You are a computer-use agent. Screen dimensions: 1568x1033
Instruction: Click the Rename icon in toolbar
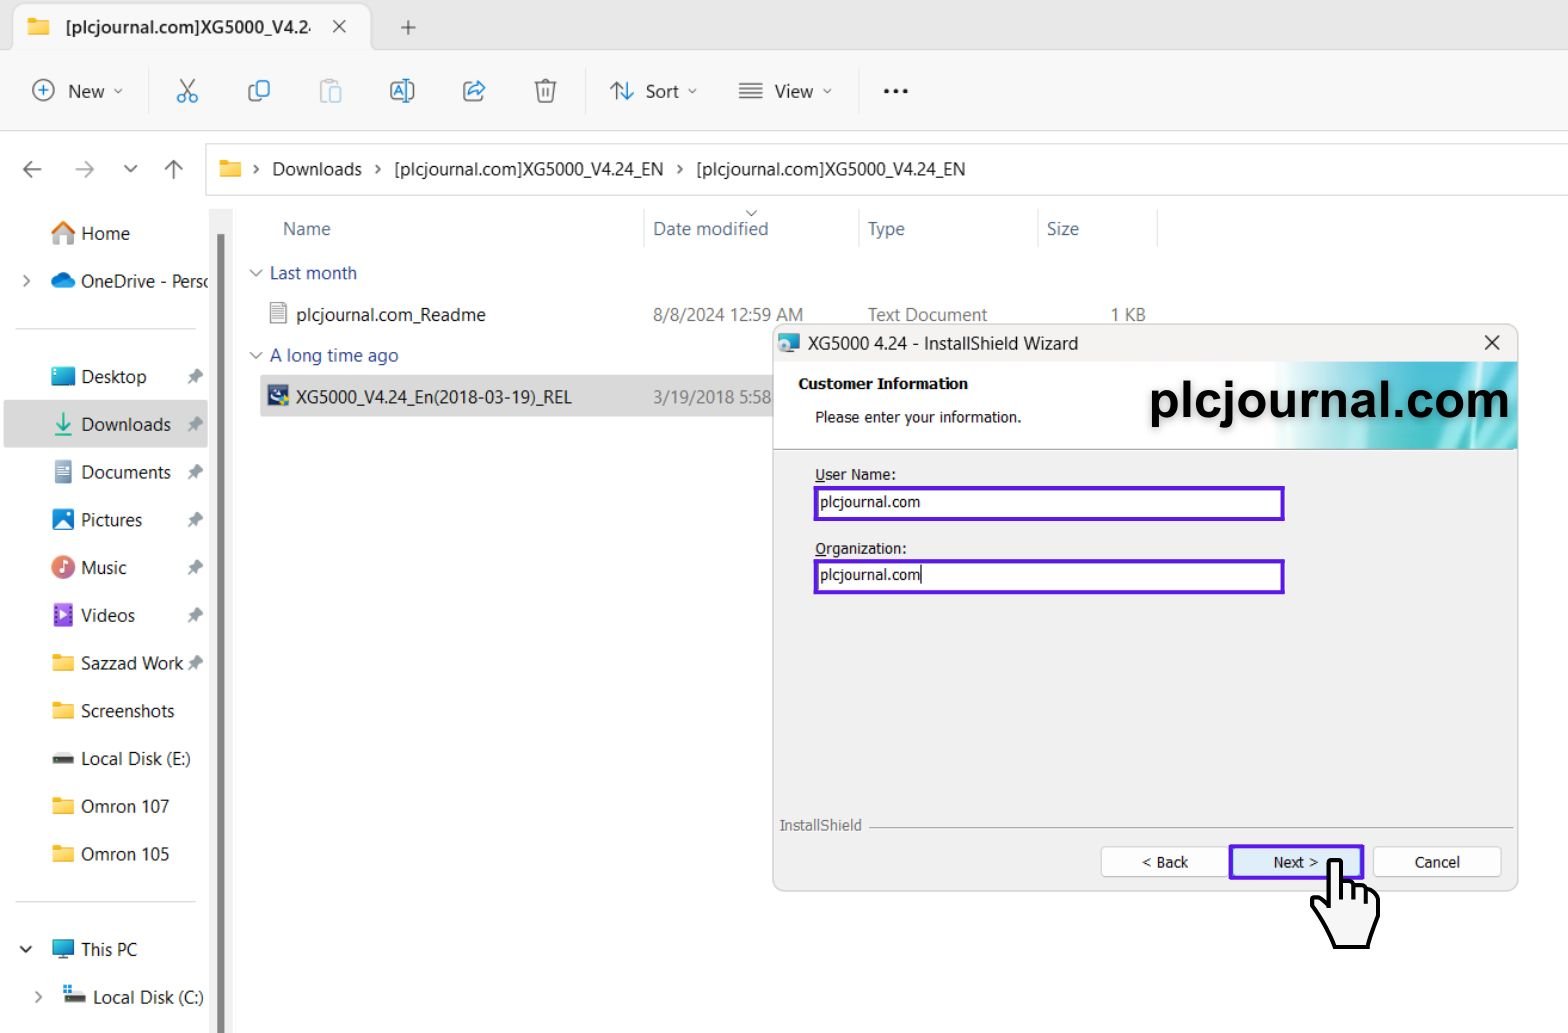[x=402, y=91]
